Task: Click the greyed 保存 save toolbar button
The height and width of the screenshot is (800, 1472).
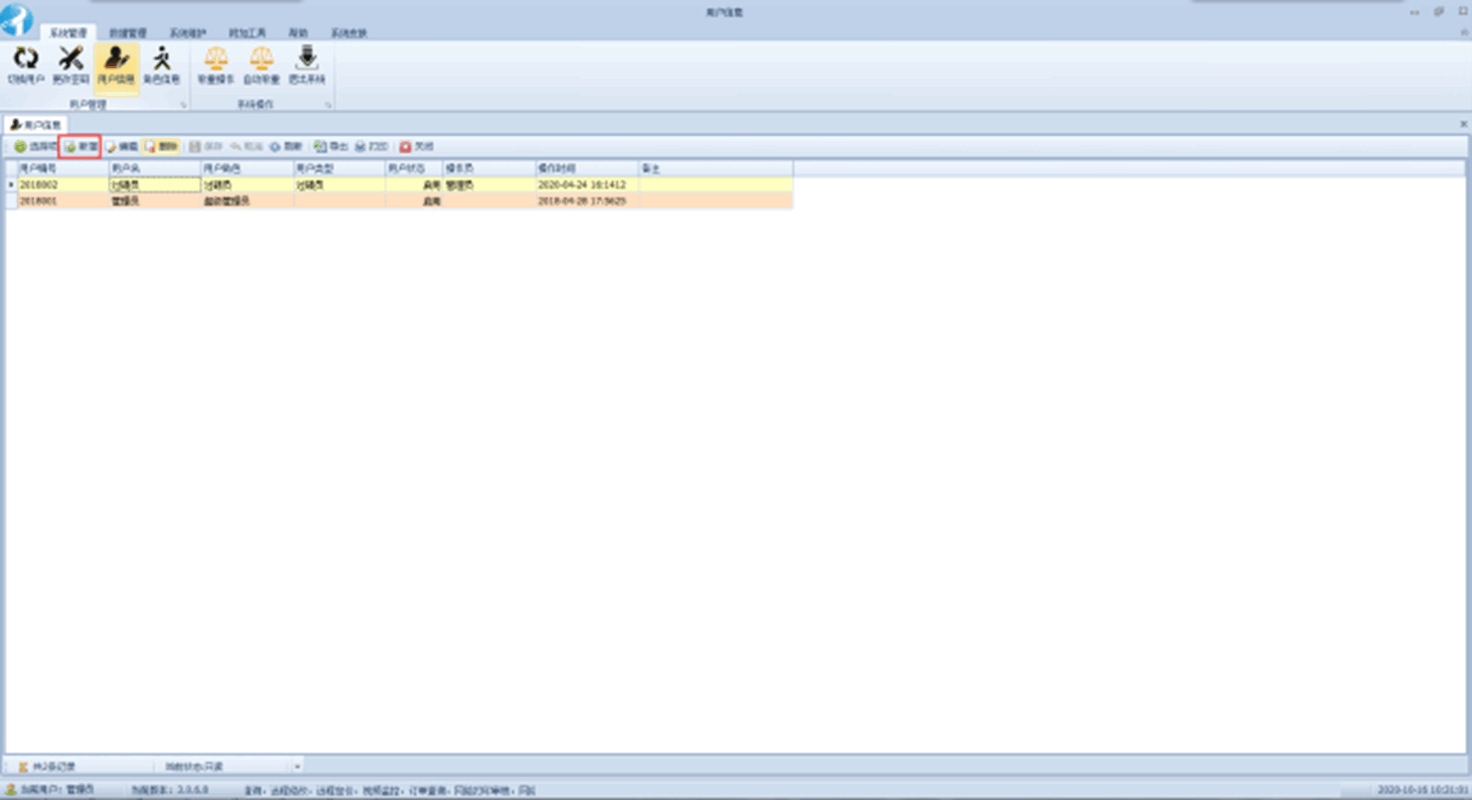Action: pyautogui.click(x=206, y=147)
